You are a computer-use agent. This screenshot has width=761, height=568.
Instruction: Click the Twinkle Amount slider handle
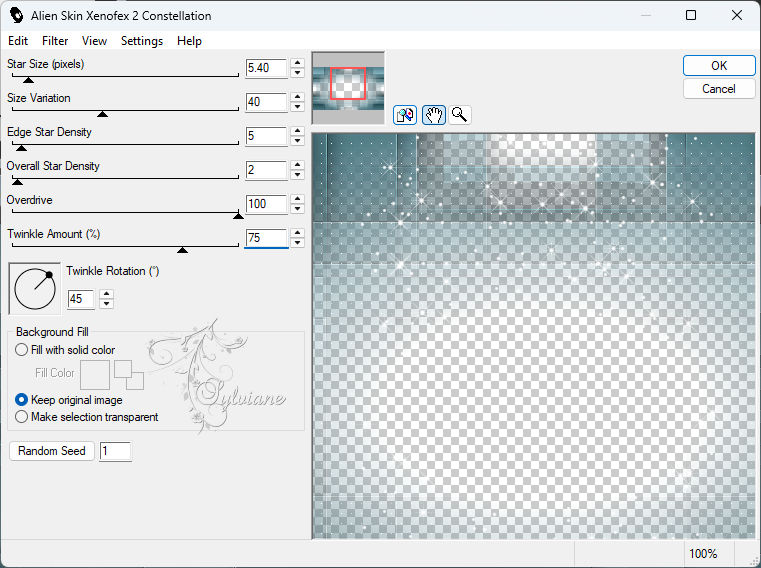point(182,250)
